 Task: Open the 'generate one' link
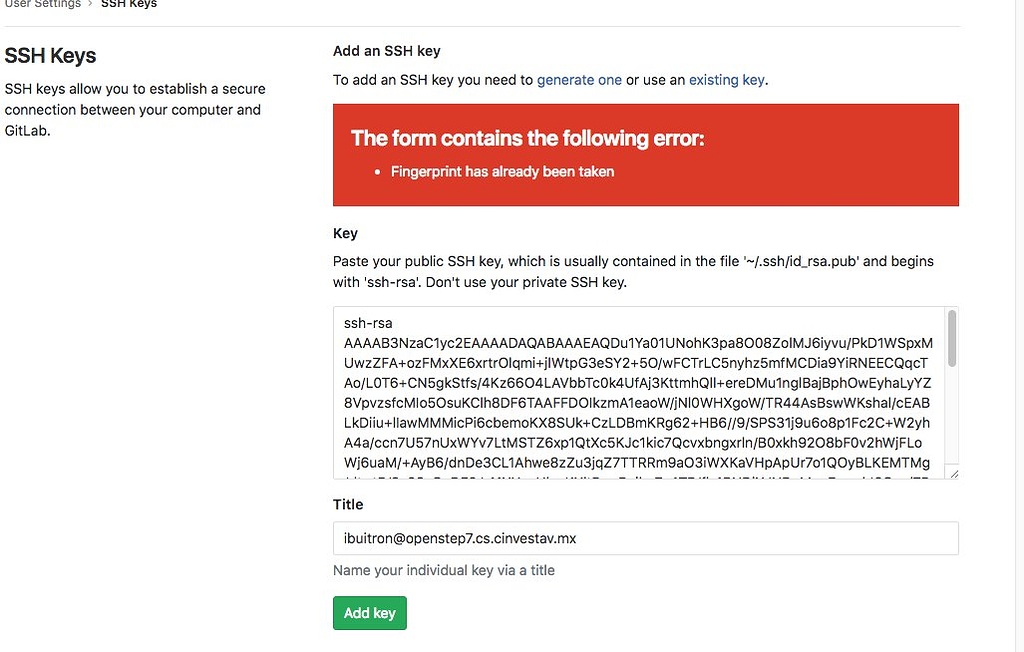click(x=579, y=80)
